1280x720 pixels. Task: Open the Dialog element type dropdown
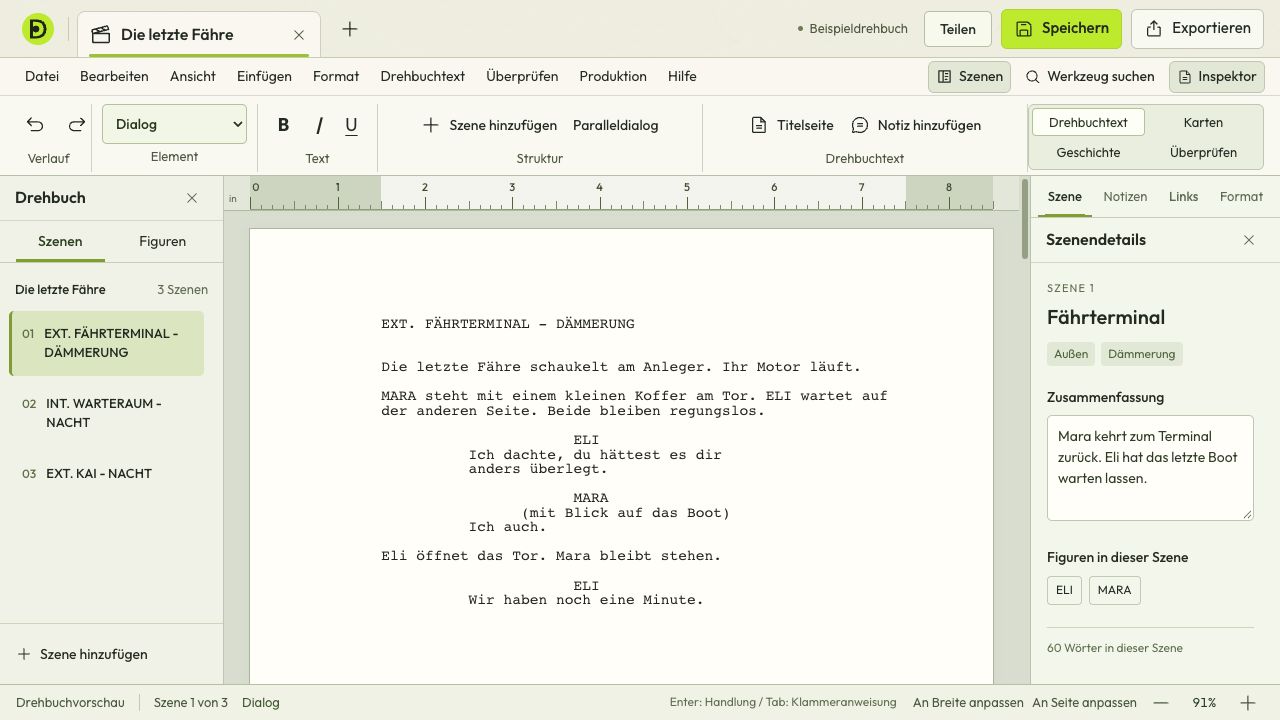174,124
